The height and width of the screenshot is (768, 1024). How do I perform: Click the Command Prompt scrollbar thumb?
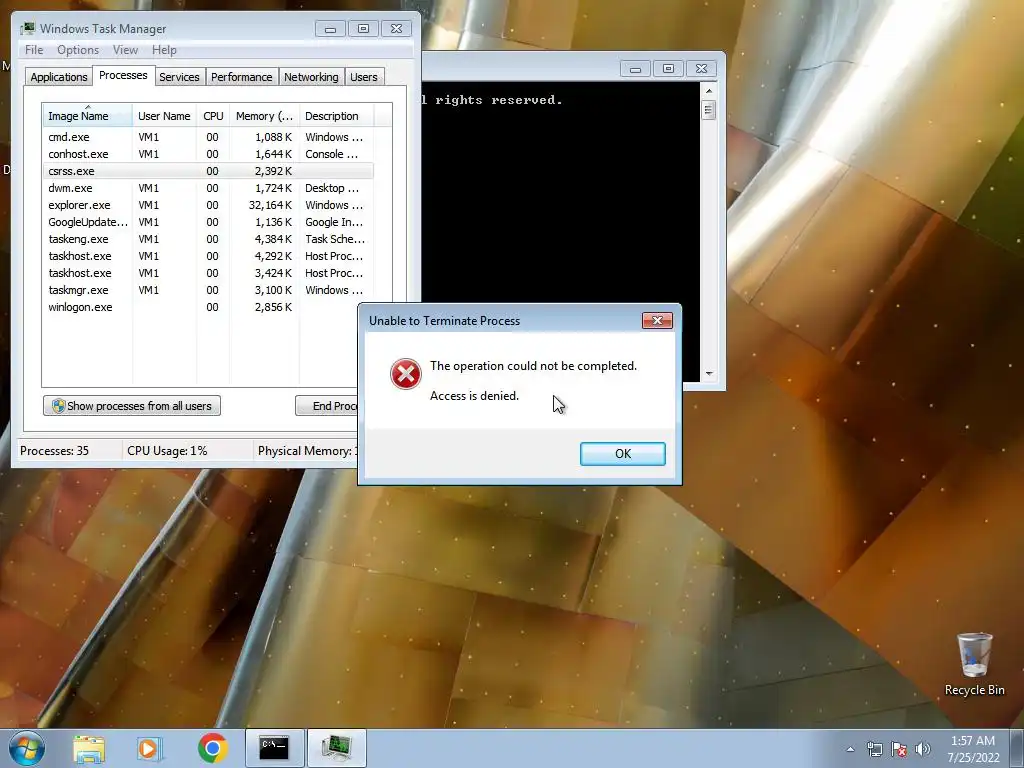pos(709,110)
